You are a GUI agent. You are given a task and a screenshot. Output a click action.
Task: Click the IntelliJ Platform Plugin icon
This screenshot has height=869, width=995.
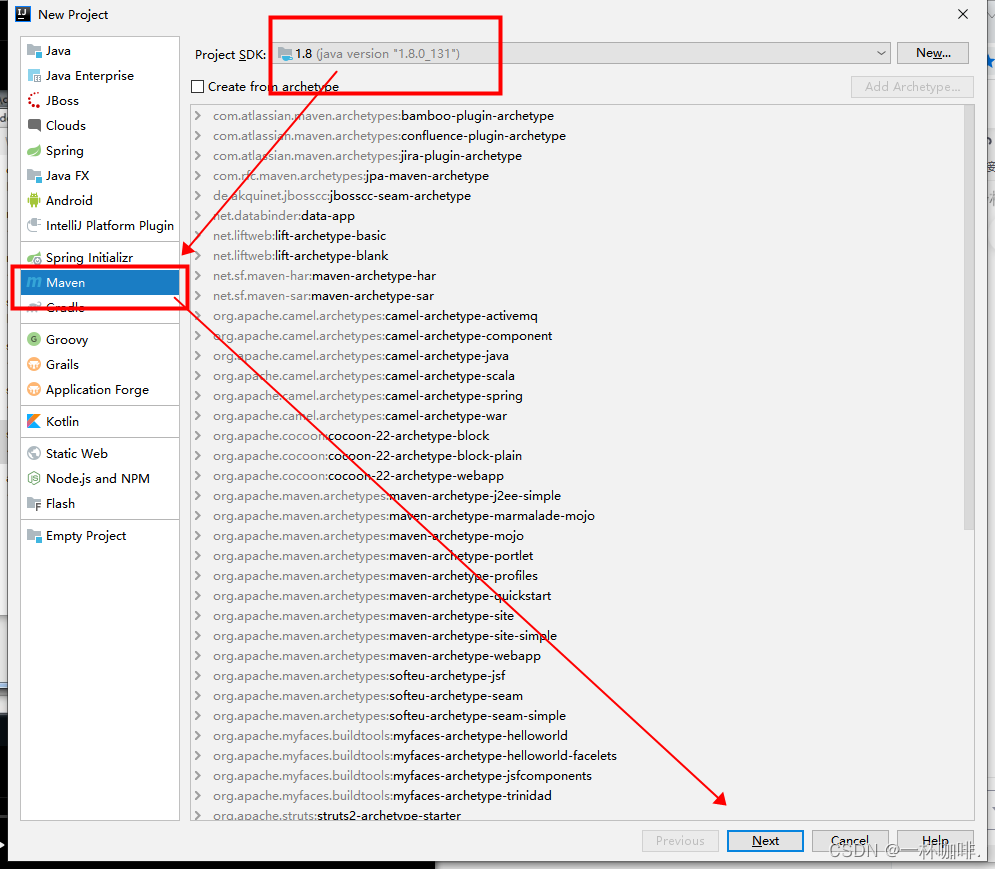tap(34, 225)
